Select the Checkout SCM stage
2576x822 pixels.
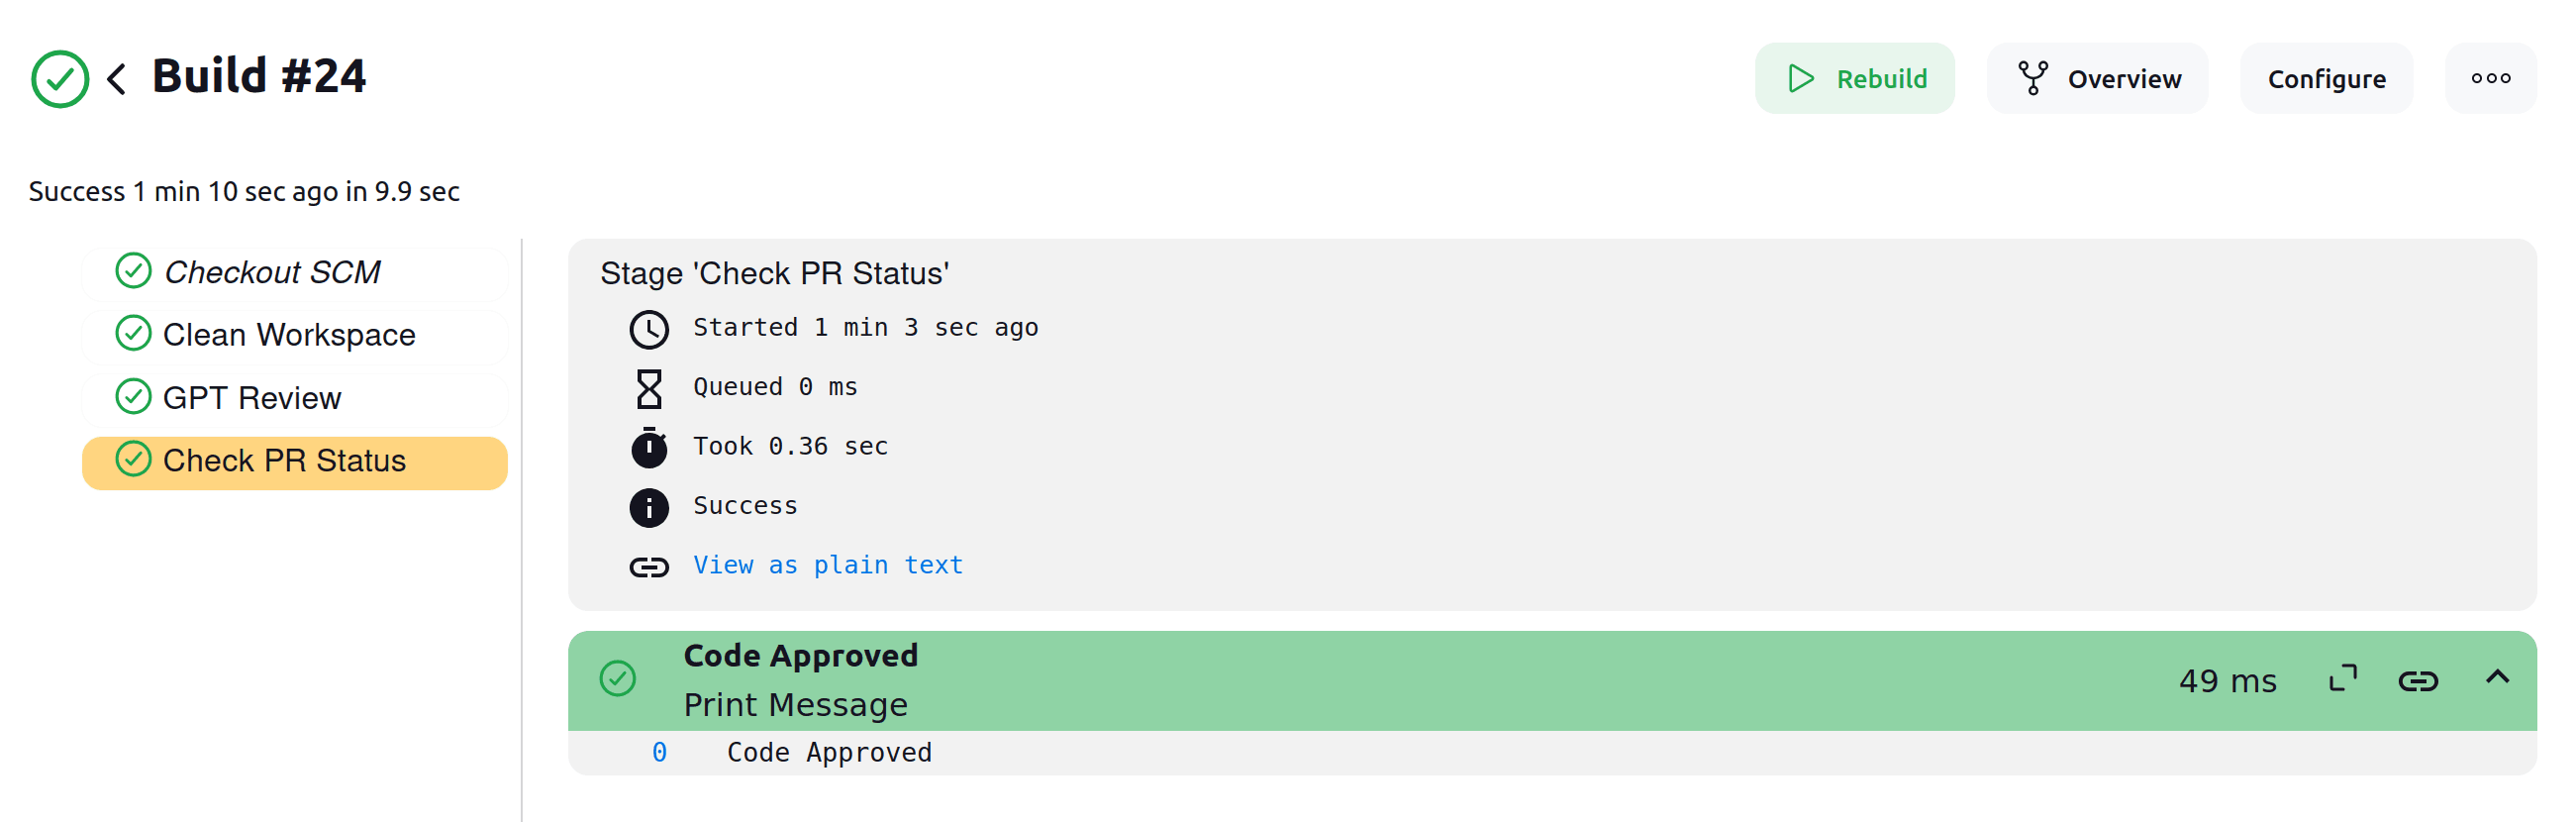[x=295, y=272]
